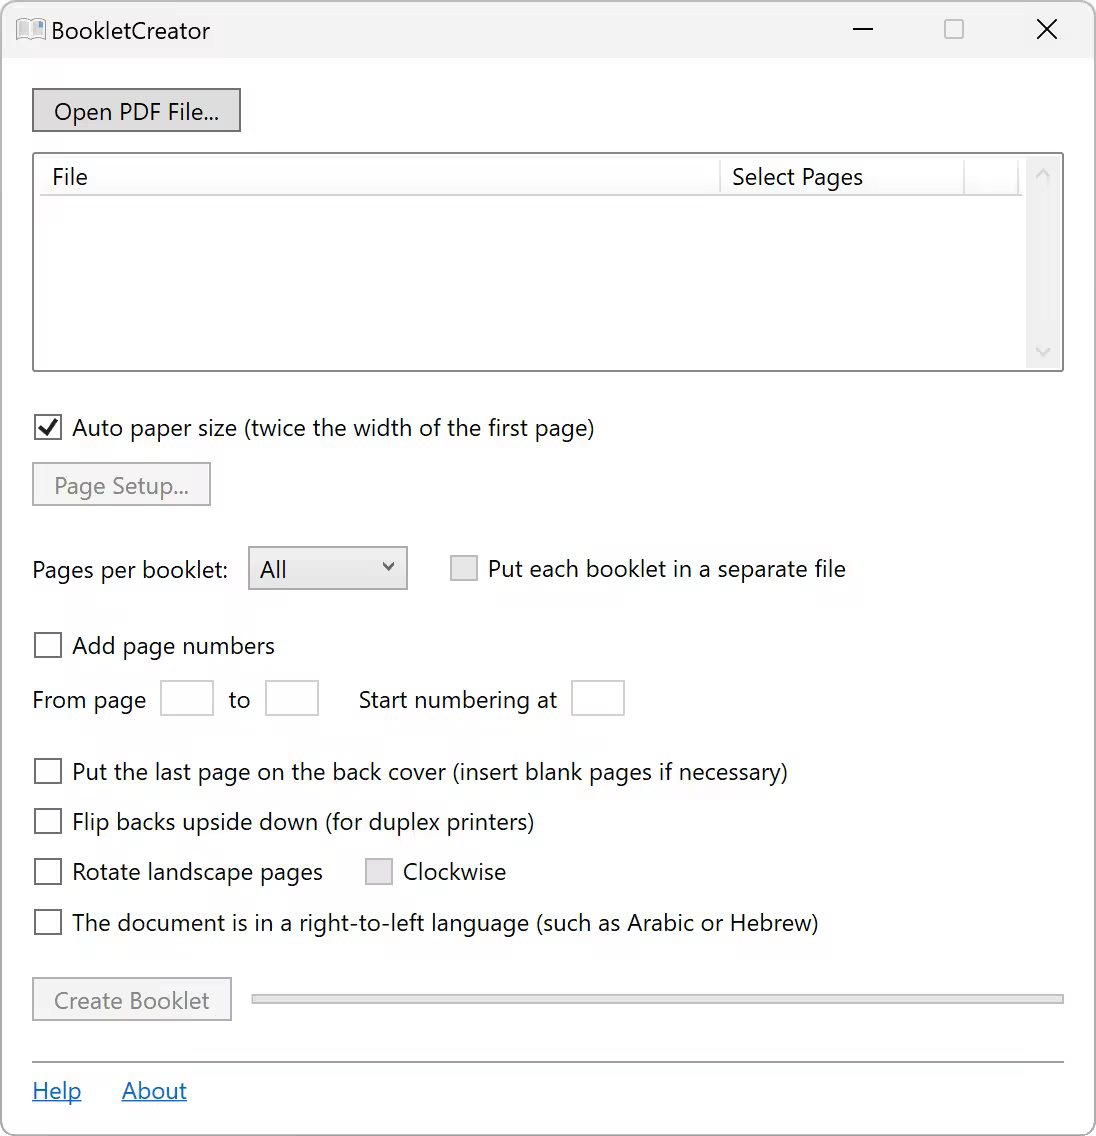Click the file list scroll down arrow
This screenshot has width=1096, height=1136.
pyautogui.click(x=1043, y=352)
